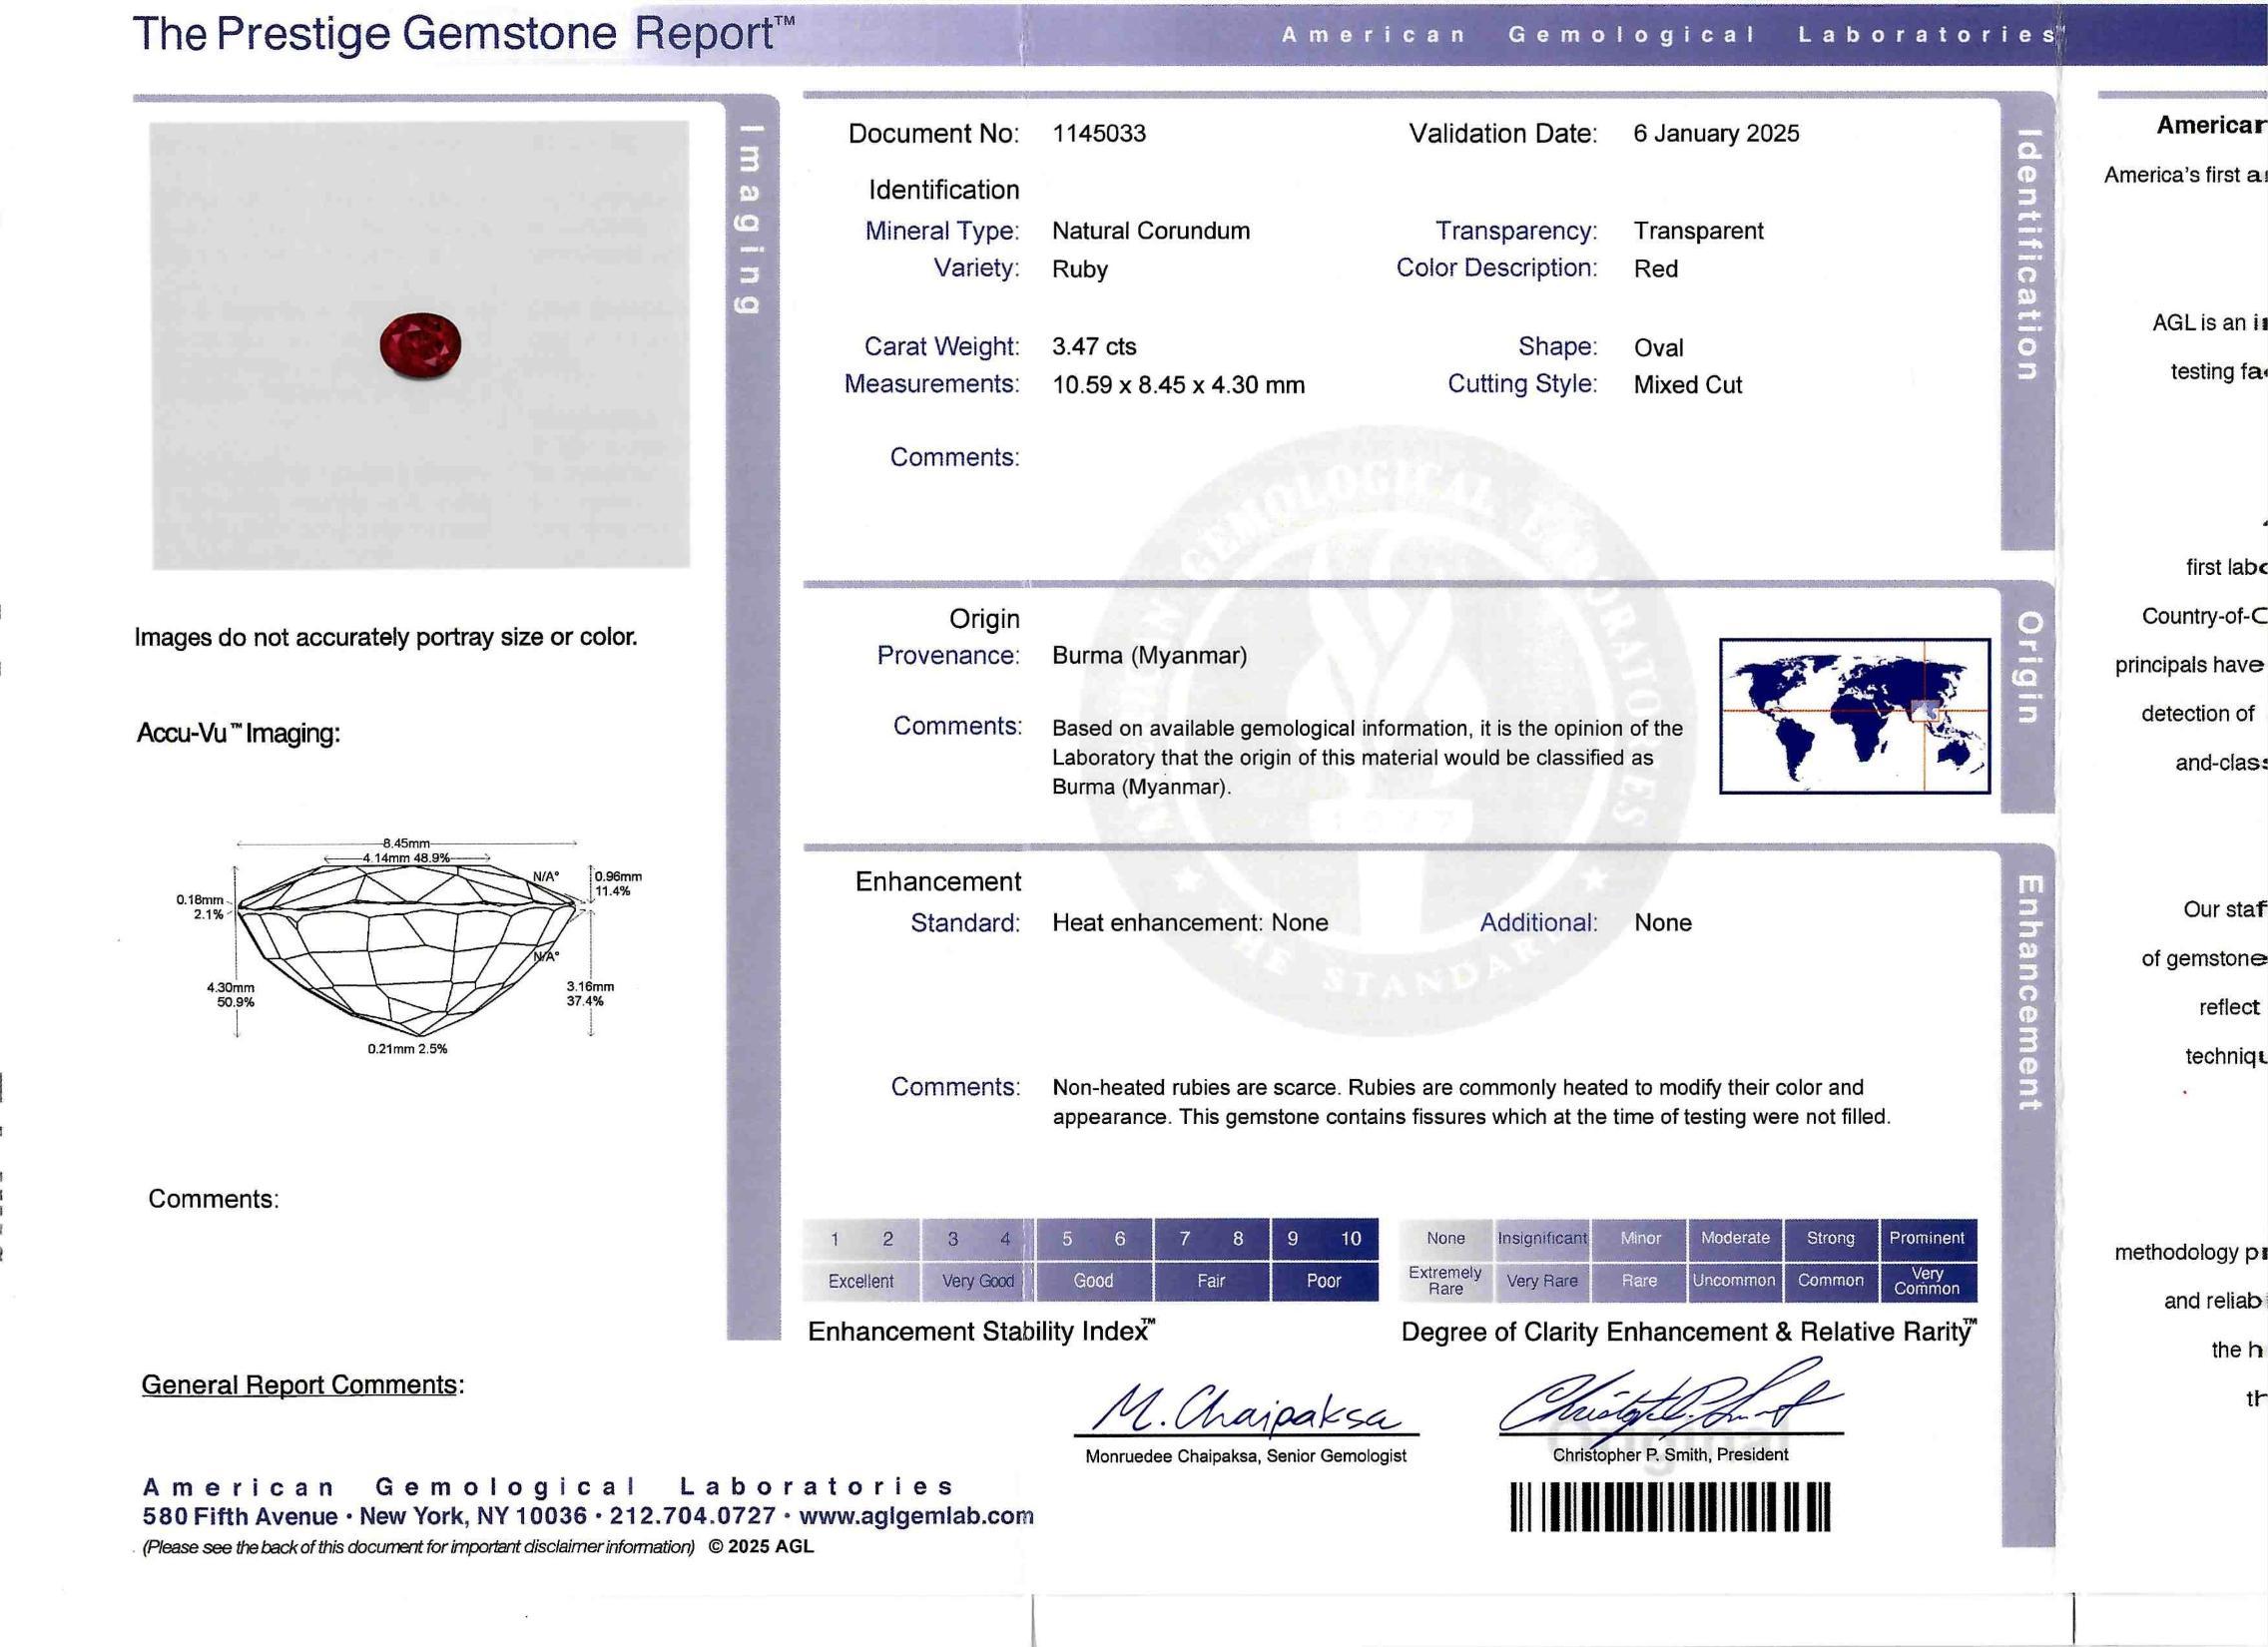Click color description value 'Red'
Image resolution: width=2268 pixels, height=1647 pixels.
coord(1656,269)
